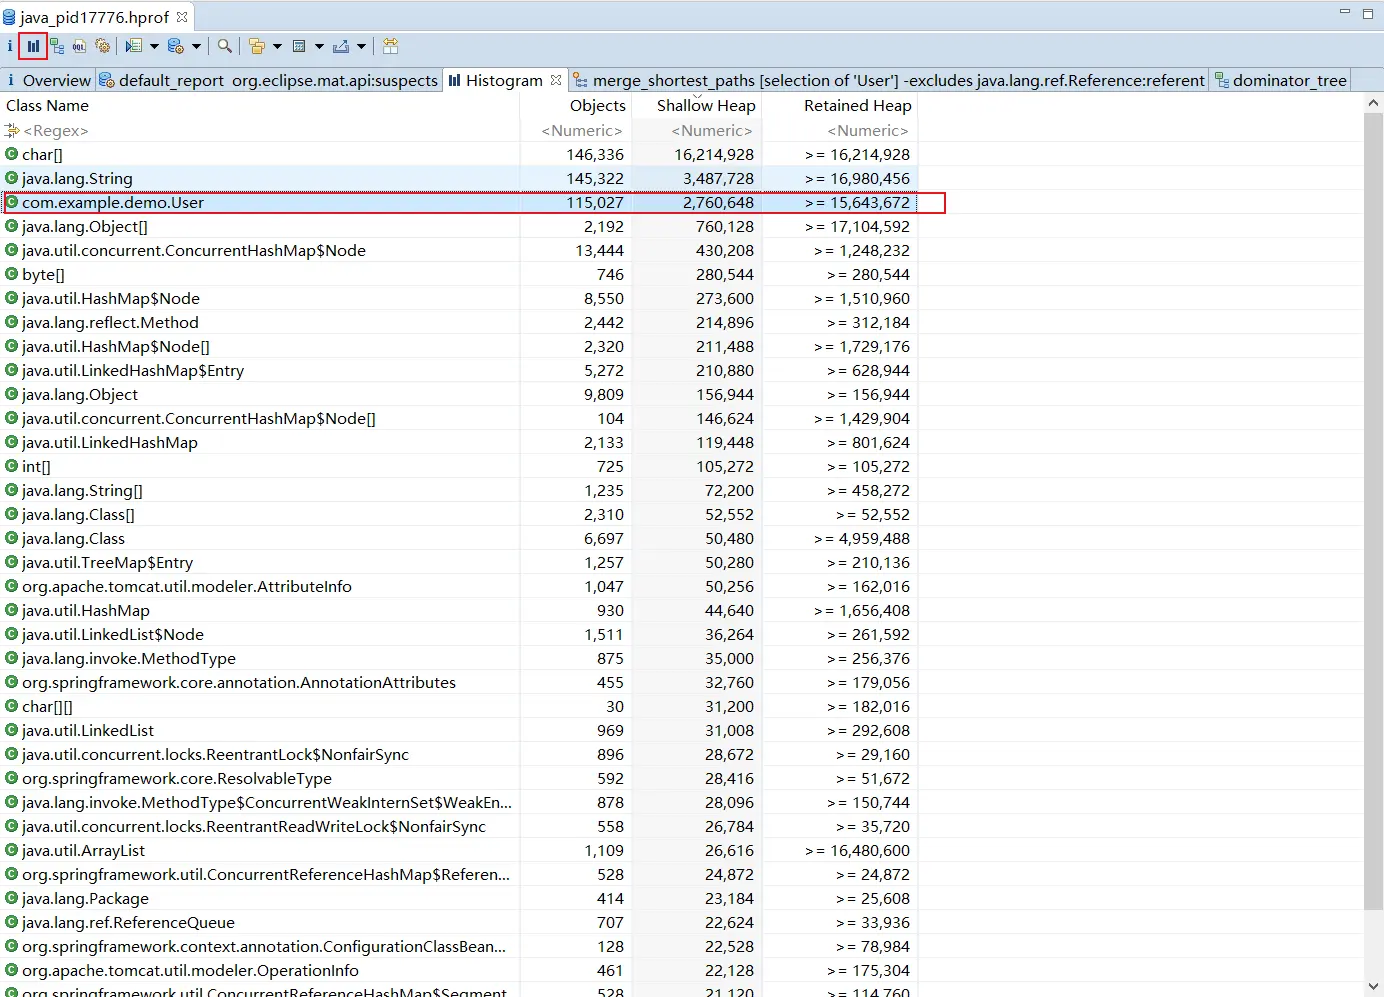Select the ConcurrentHashMap$Node row
This screenshot has height=997, width=1384.
pos(459,251)
